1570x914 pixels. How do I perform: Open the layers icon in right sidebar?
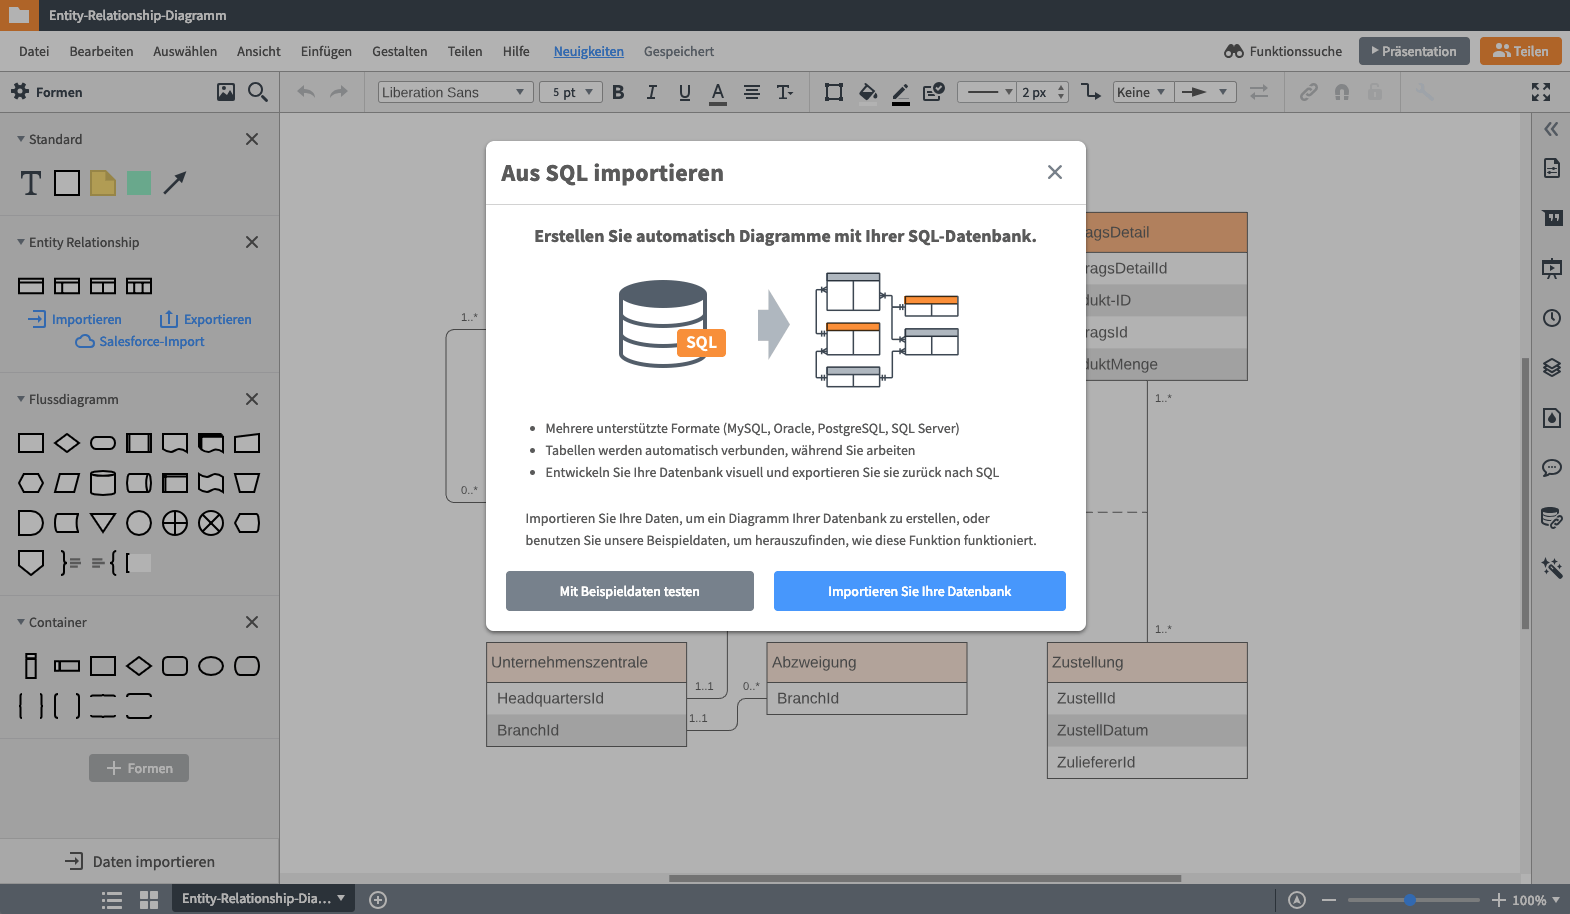tap(1551, 367)
